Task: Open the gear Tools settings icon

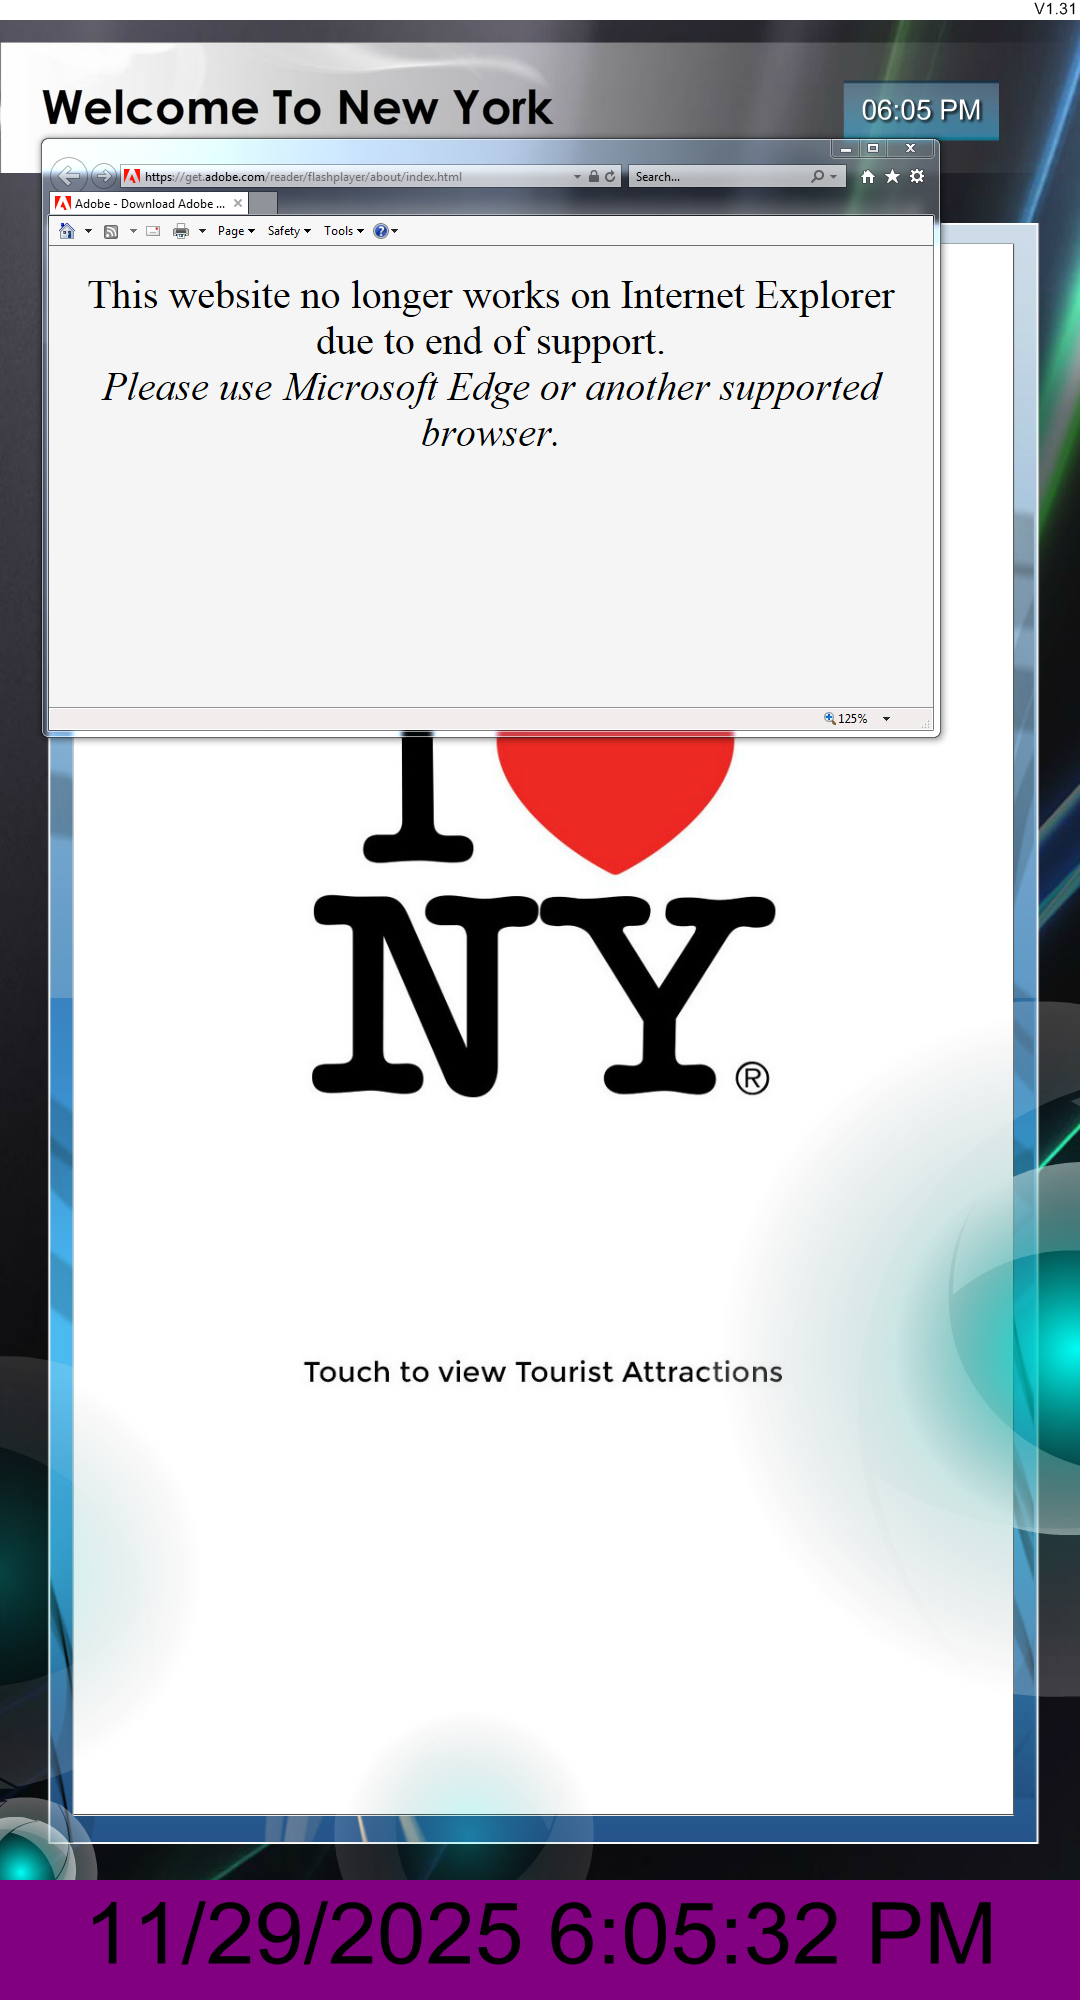Action: (917, 176)
